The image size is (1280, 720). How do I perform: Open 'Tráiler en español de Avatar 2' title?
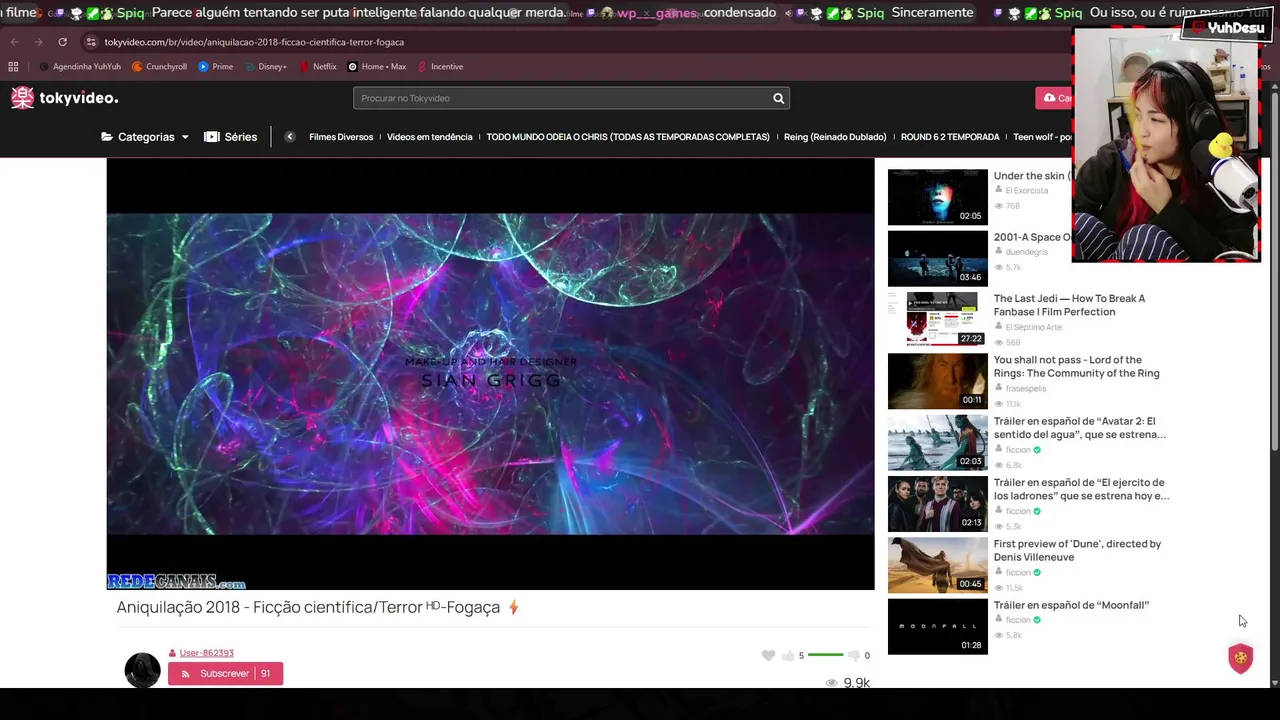pos(1079,428)
